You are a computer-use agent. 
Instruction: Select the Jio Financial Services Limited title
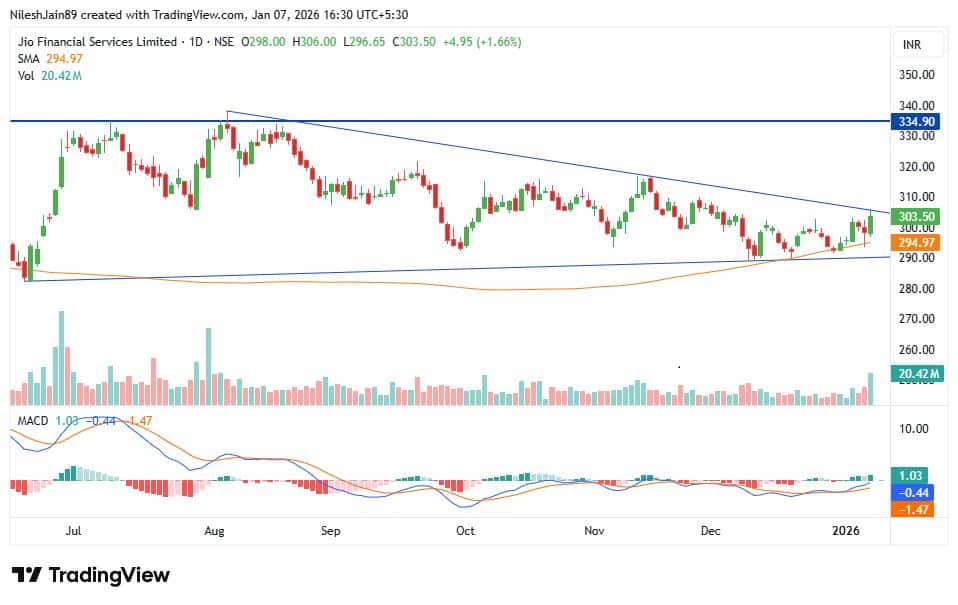pos(97,42)
